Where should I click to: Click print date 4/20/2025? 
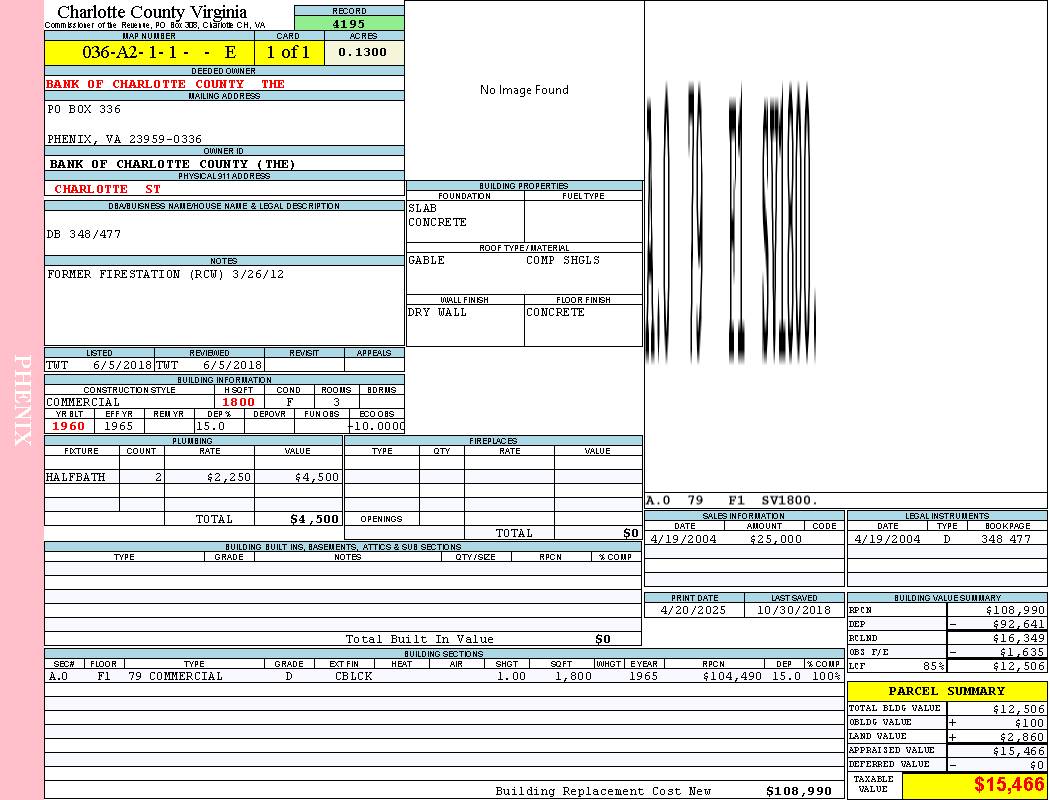693,610
